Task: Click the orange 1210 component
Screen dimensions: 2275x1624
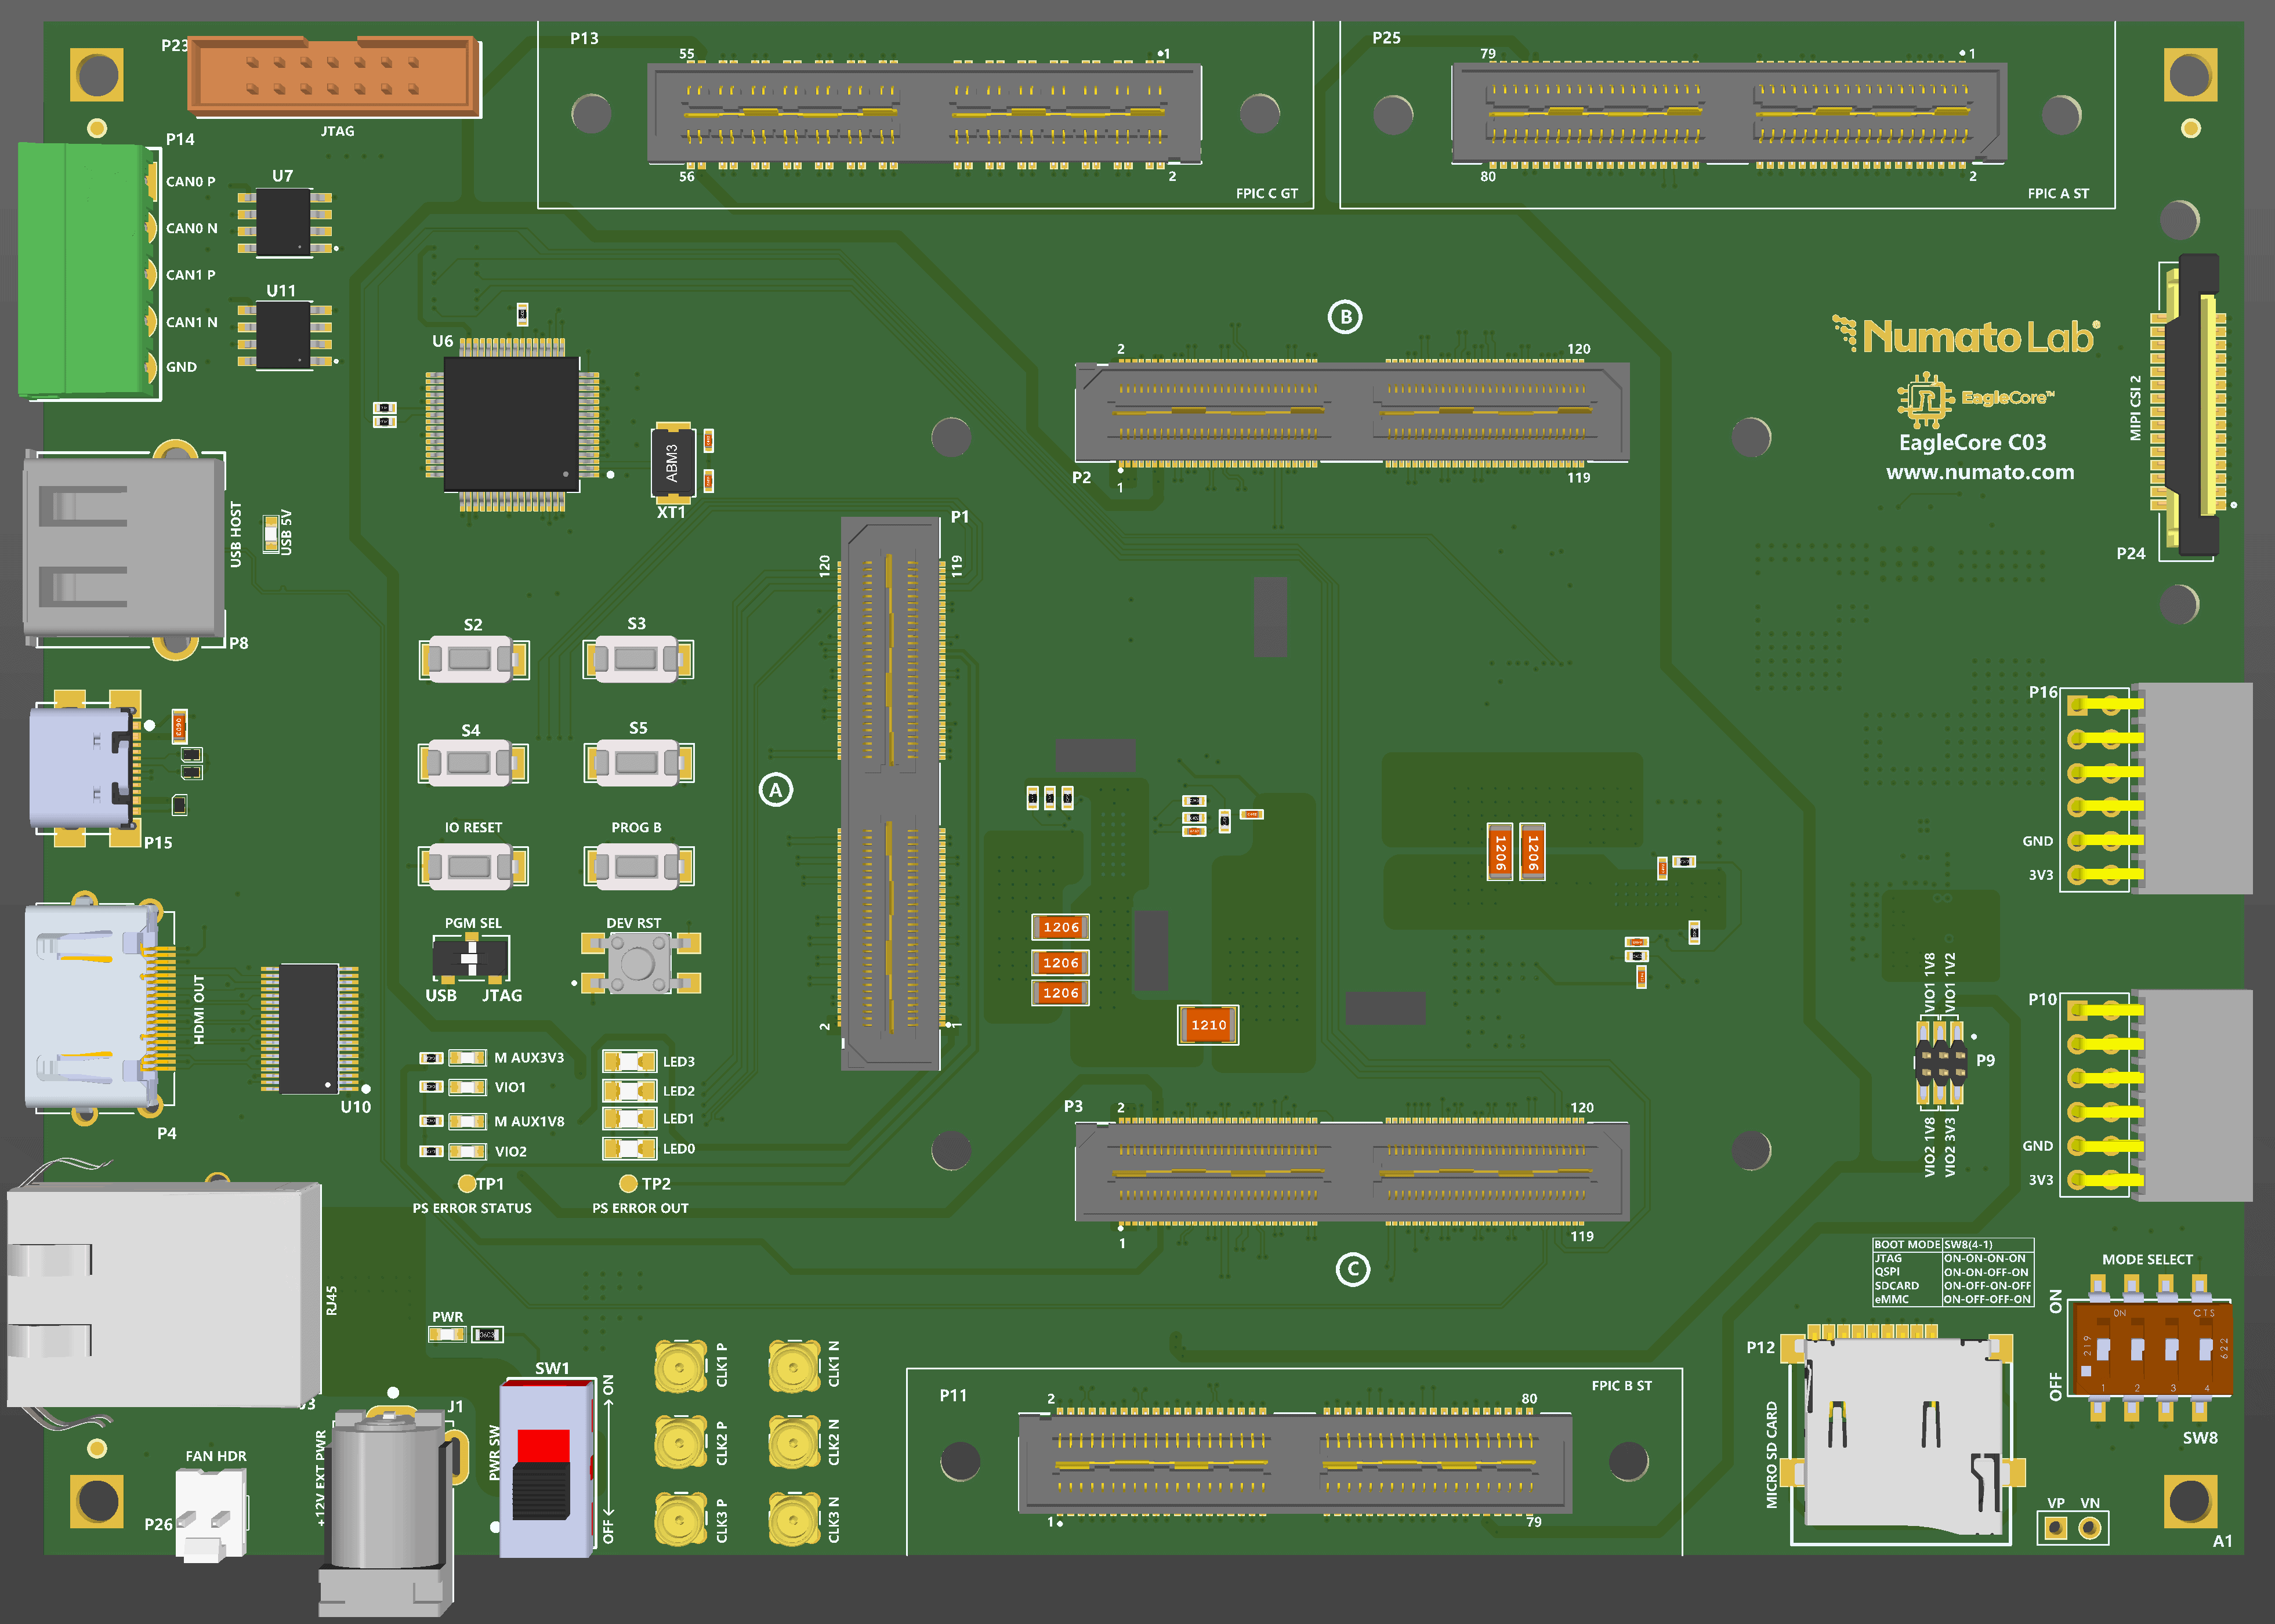Action: (1208, 1025)
